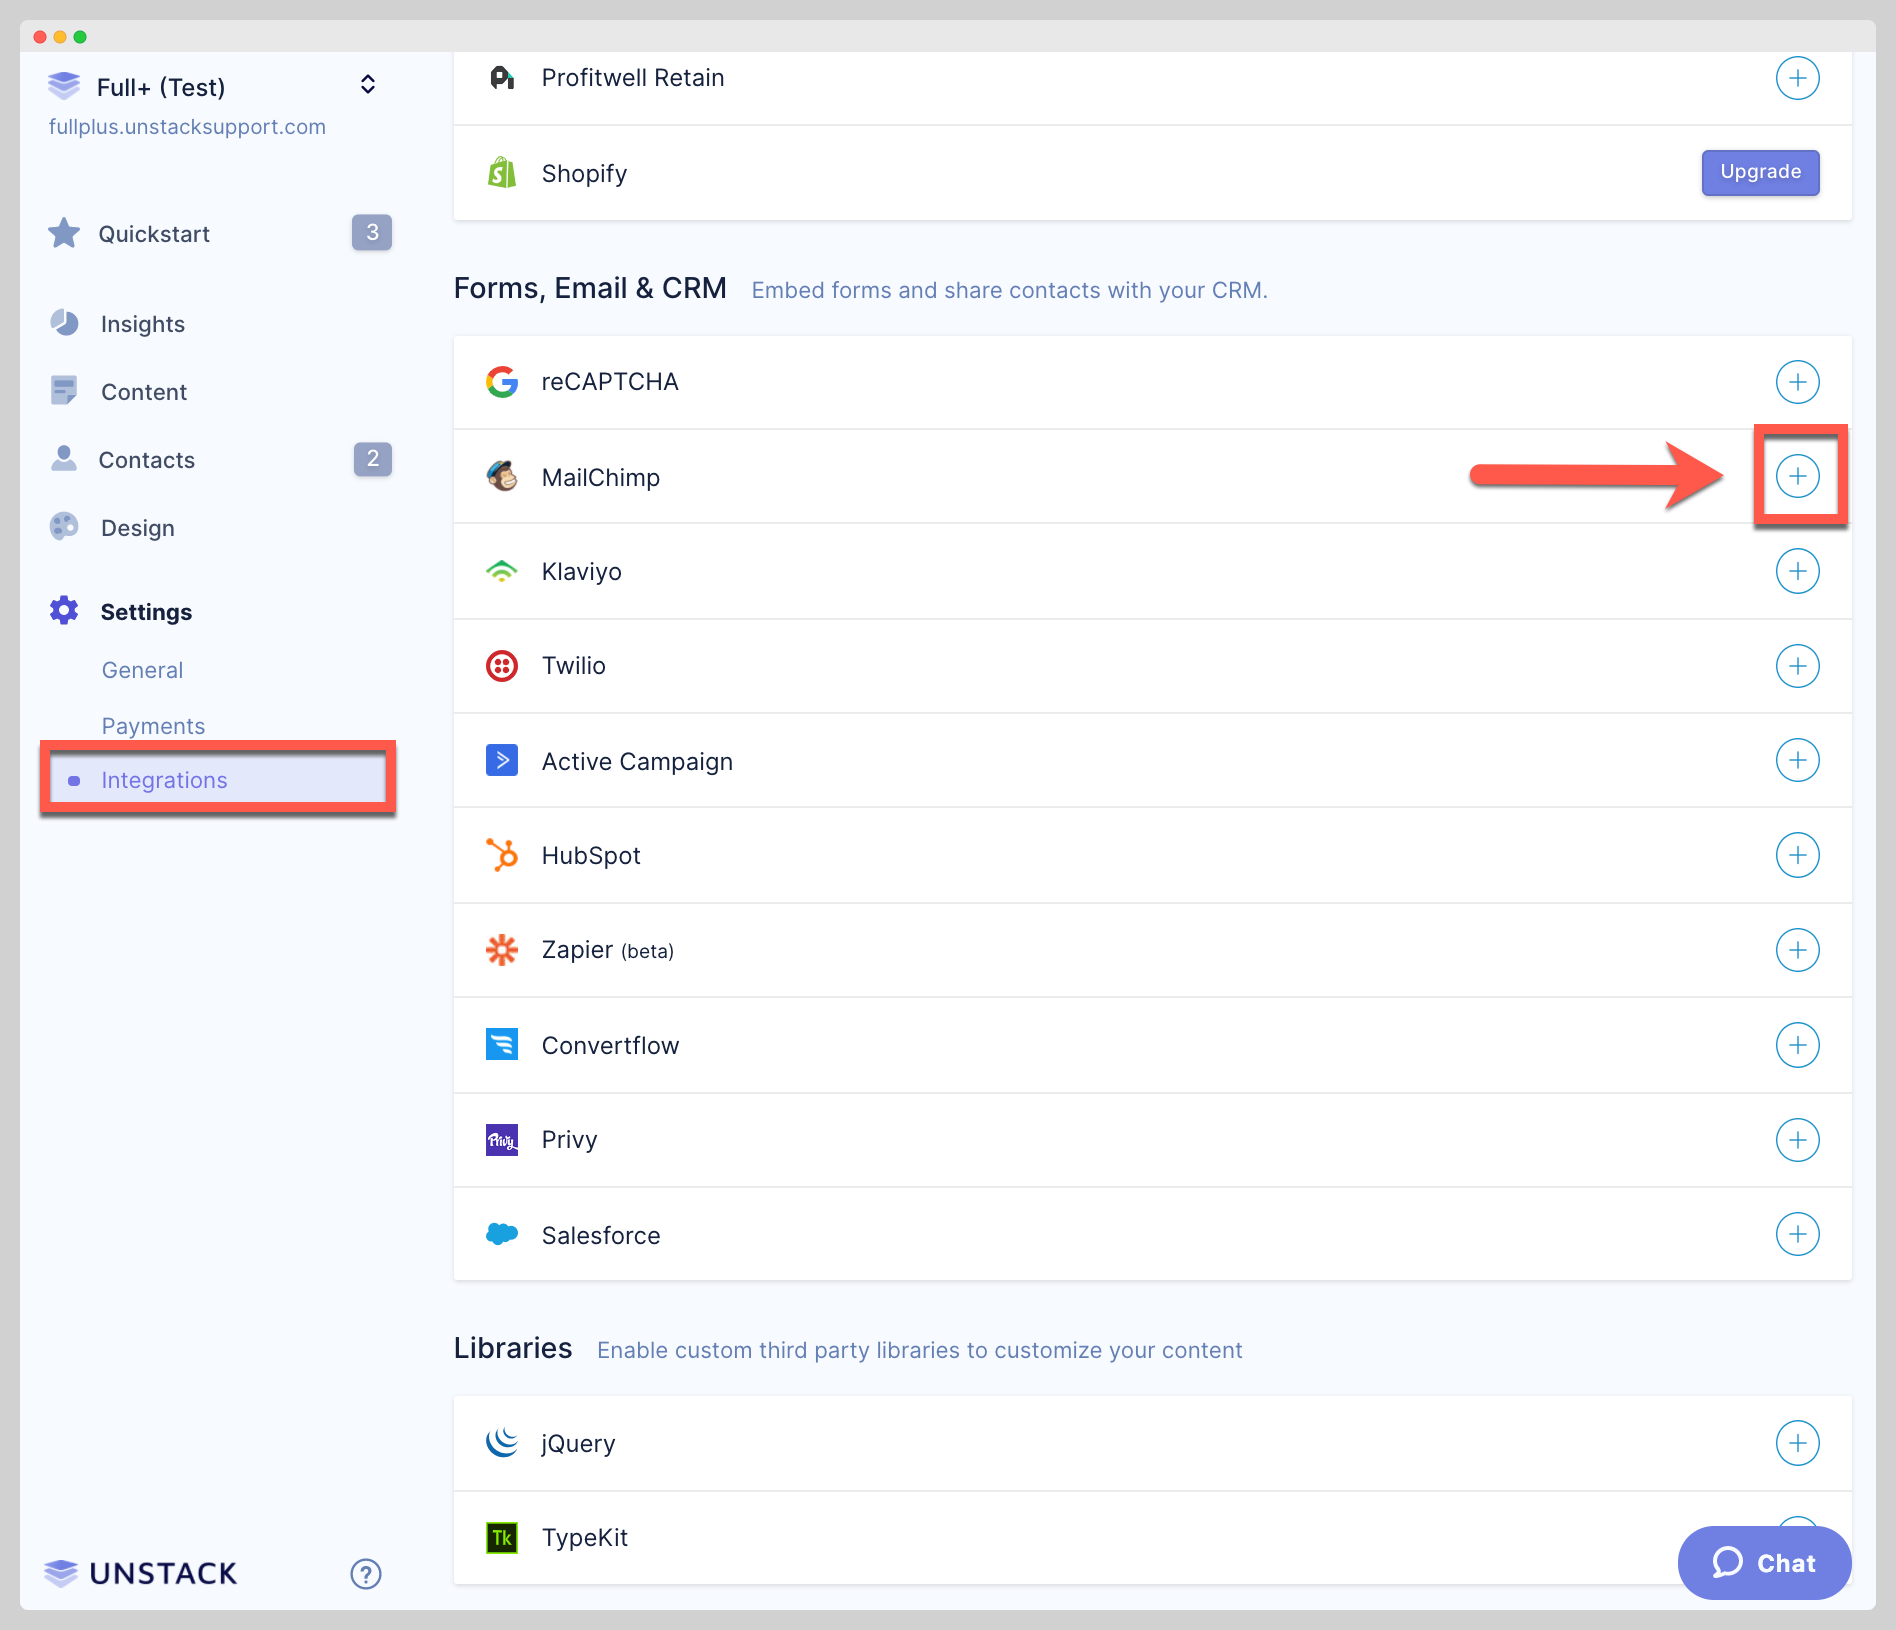Click Upgrade next to Shopify

point(1760,172)
